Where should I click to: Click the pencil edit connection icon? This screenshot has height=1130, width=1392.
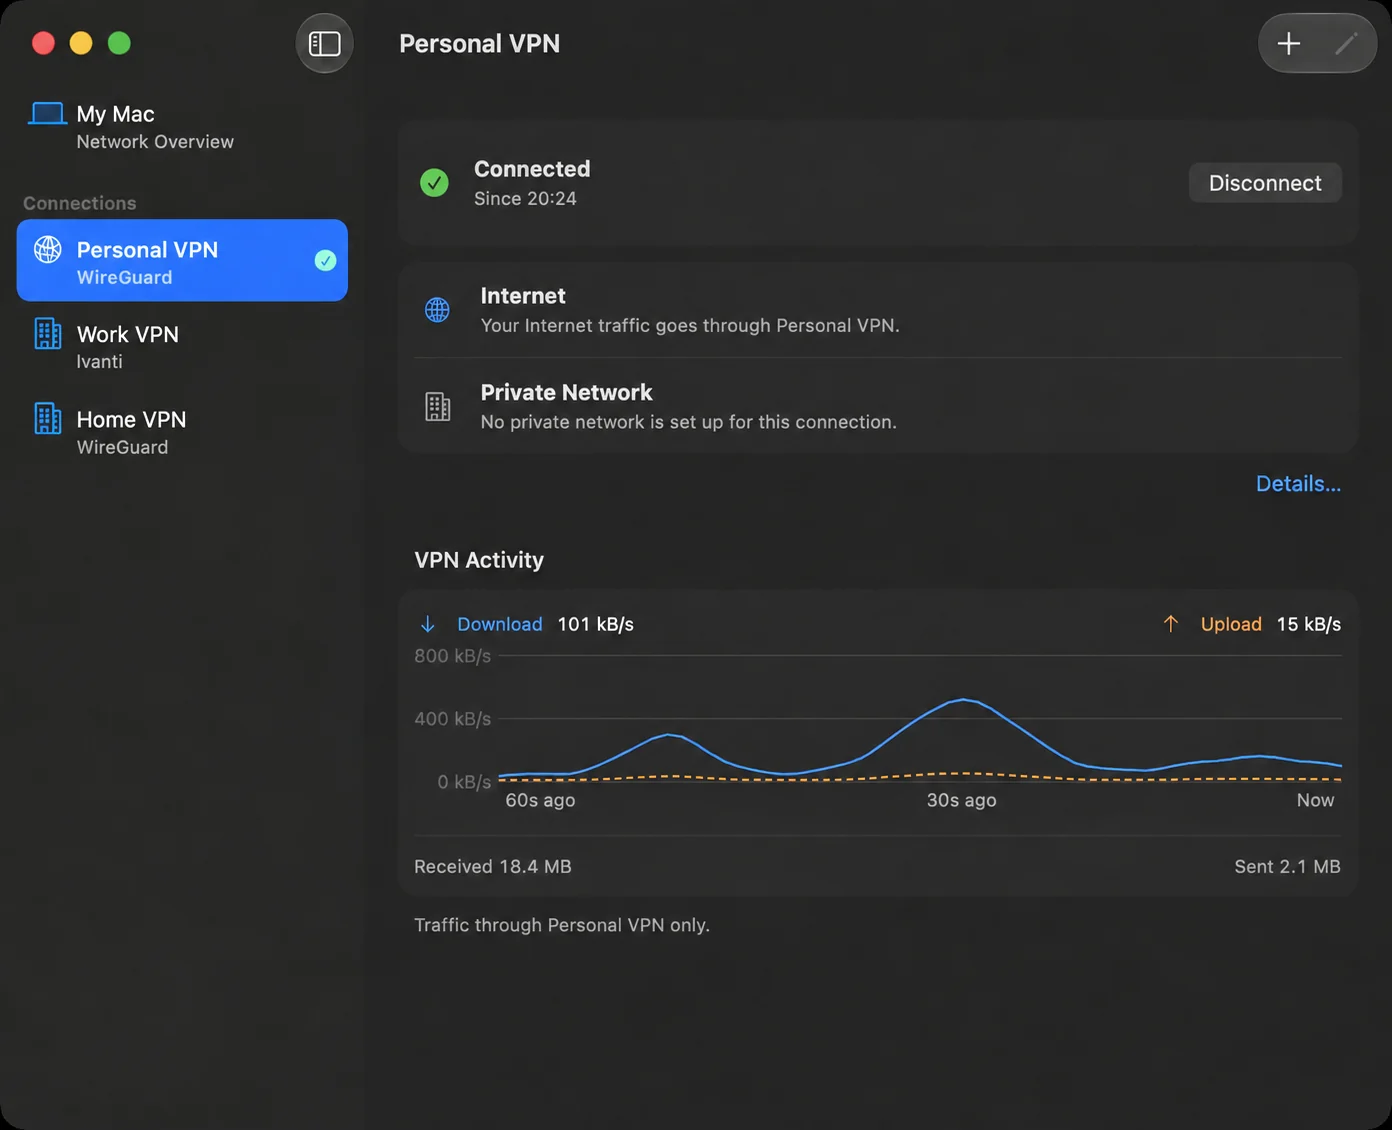tap(1346, 43)
